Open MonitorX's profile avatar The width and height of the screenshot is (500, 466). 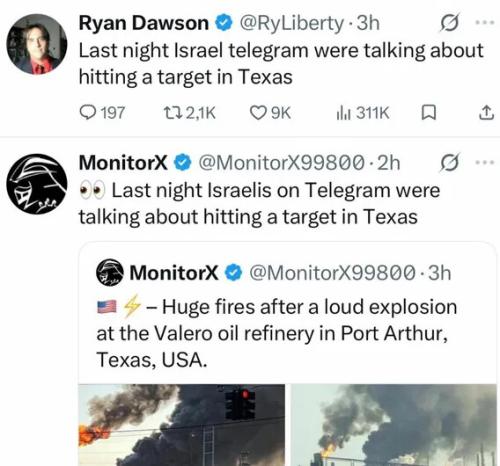pyautogui.click(x=37, y=184)
